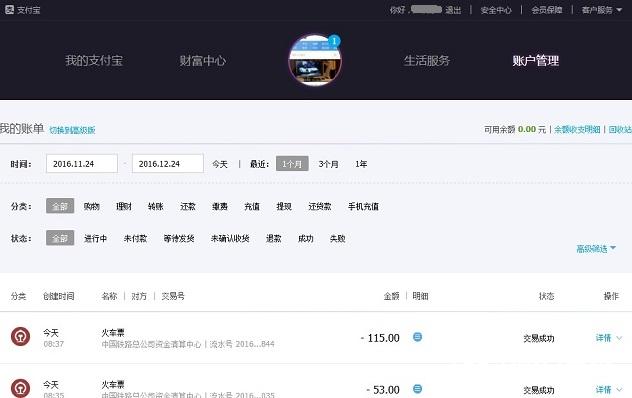632x398 pixels.
Task: Open 会员保障 link
Action: tap(547, 10)
